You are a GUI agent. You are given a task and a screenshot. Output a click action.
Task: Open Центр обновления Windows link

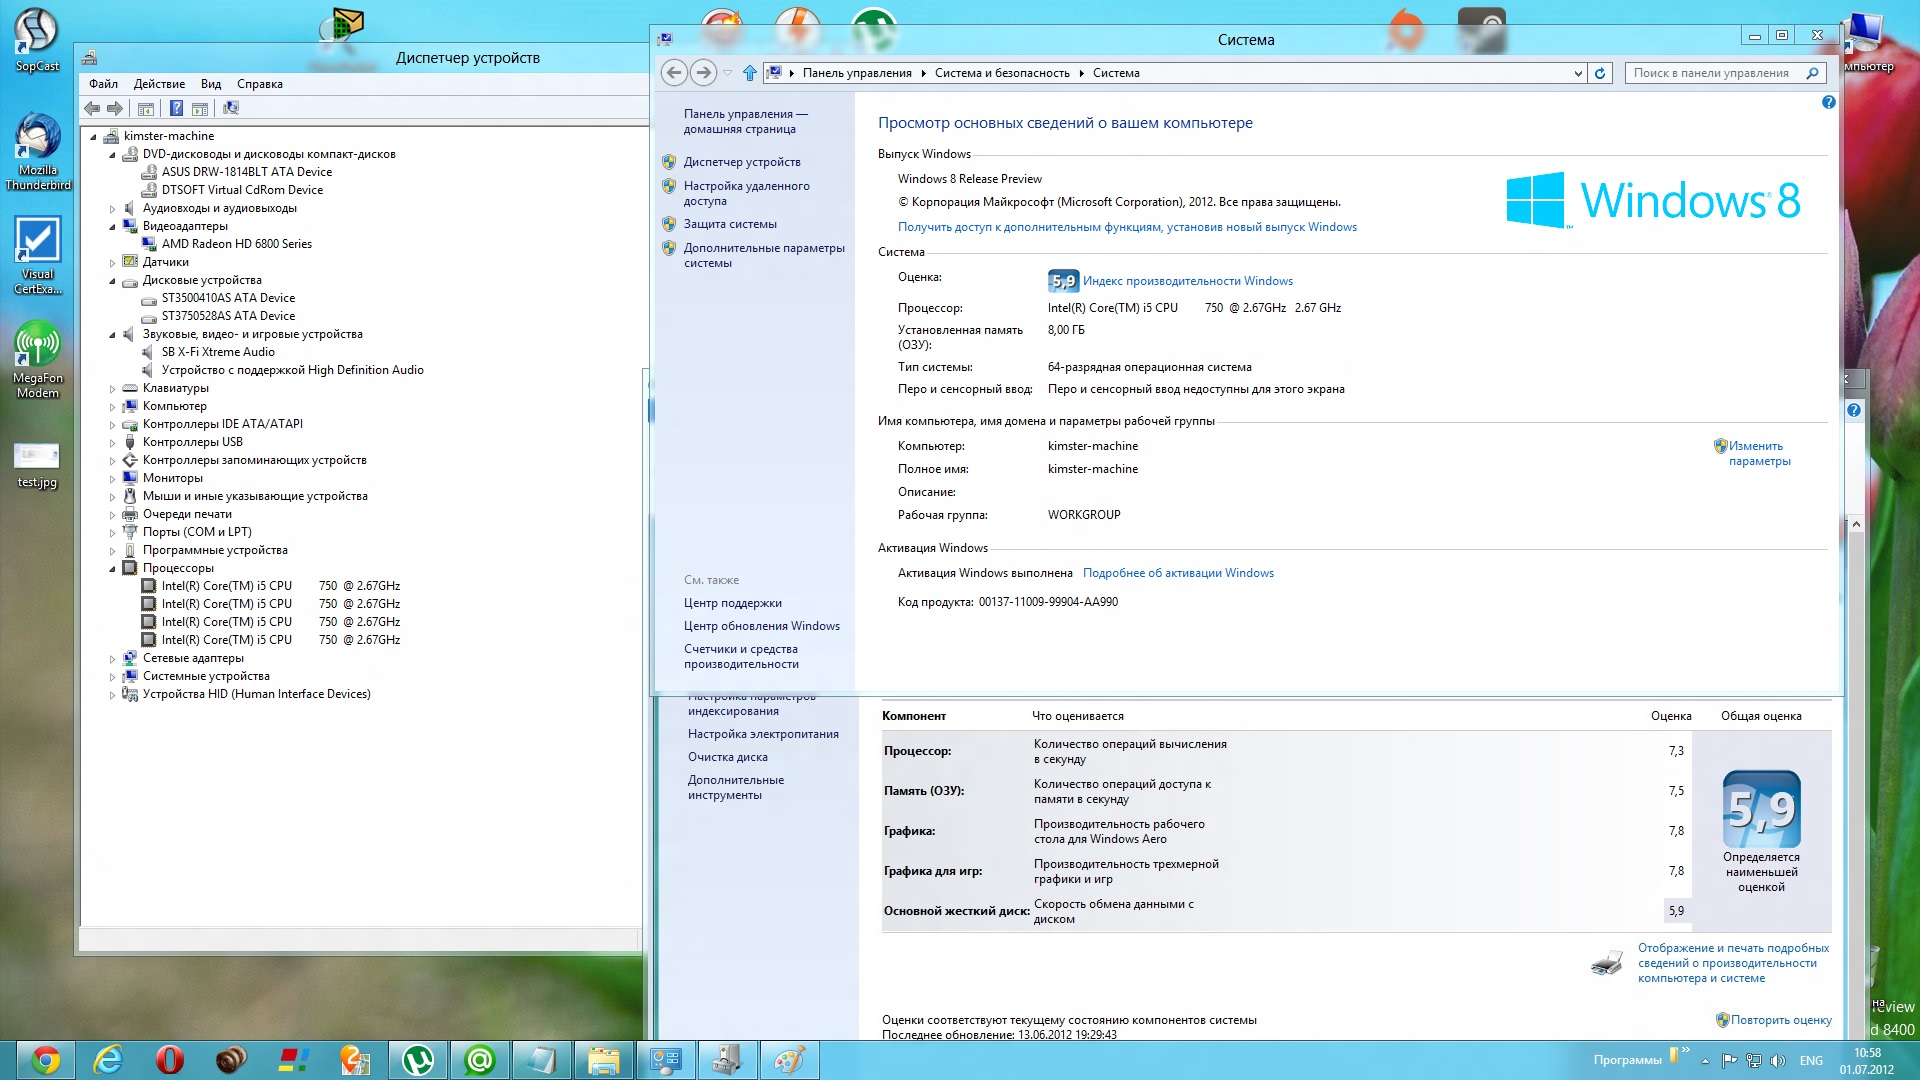pyautogui.click(x=762, y=626)
